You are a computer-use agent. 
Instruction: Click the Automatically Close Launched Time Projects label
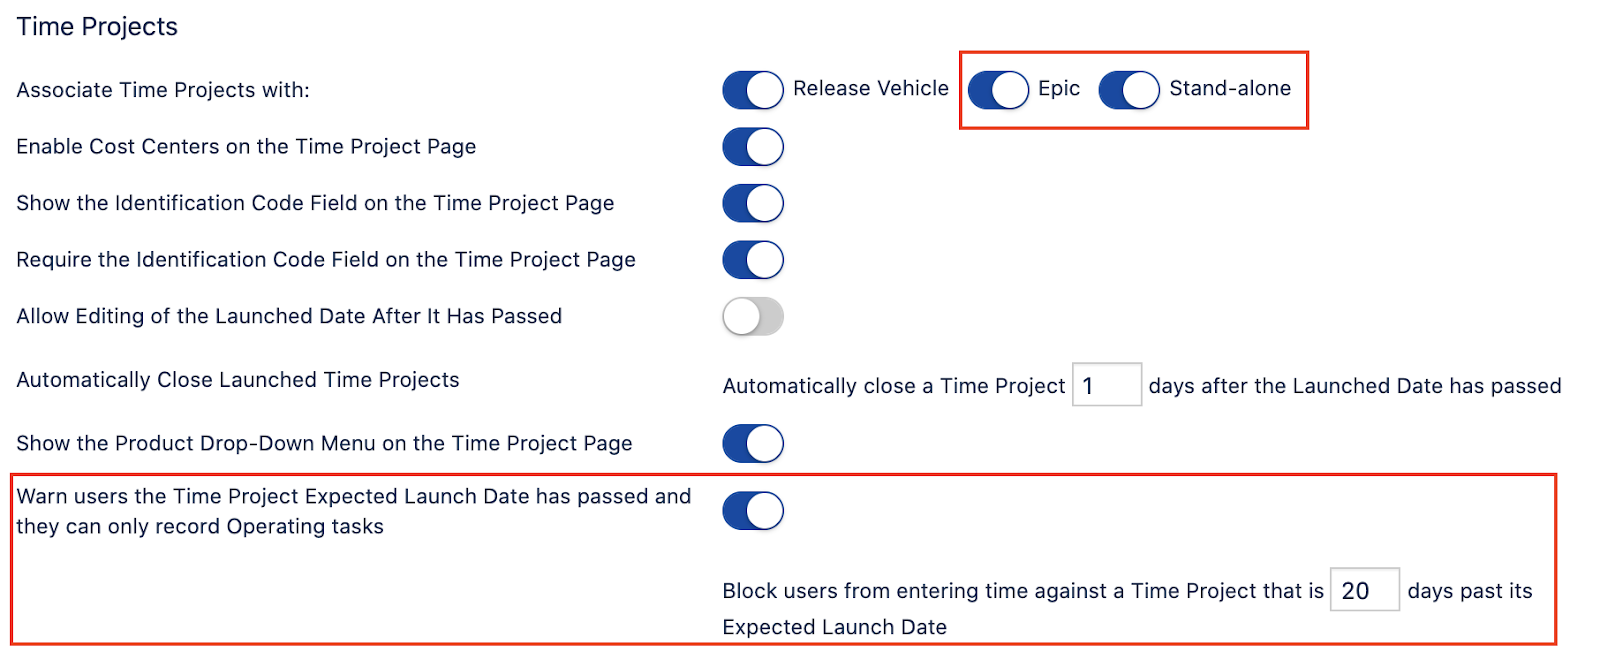238,380
